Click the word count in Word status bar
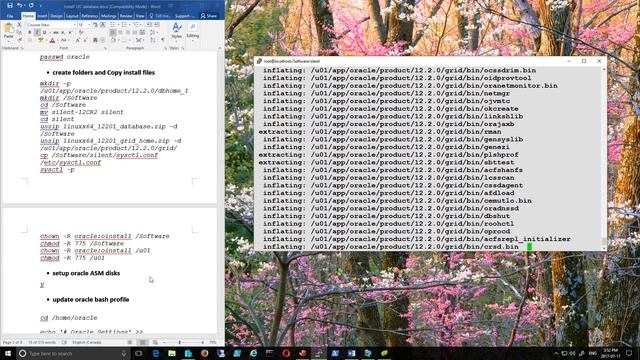This screenshot has height=360, width=640. (x=42, y=342)
